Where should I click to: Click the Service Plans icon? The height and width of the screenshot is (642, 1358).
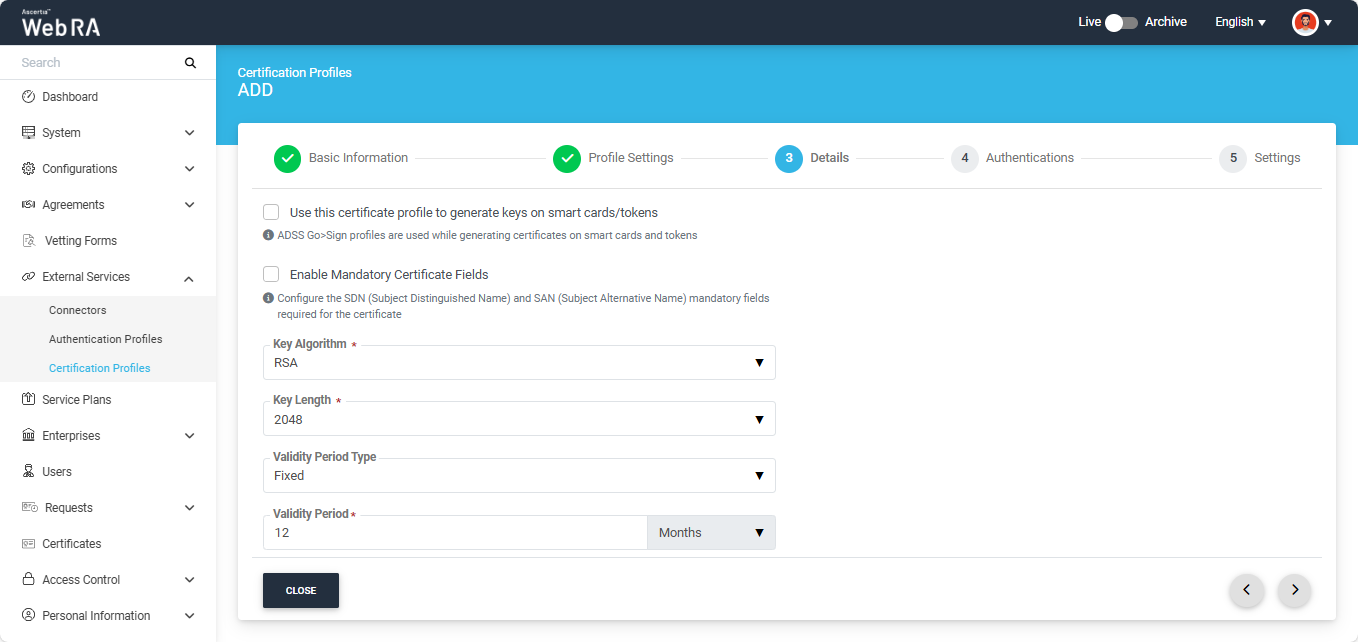pyautogui.click(x=28, y=400)
